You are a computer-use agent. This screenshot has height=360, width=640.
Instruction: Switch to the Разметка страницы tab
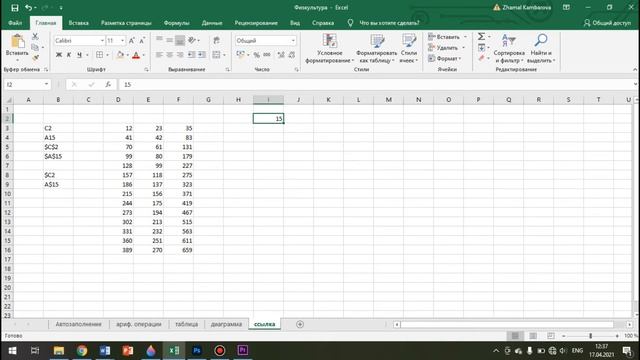[126, 23]
